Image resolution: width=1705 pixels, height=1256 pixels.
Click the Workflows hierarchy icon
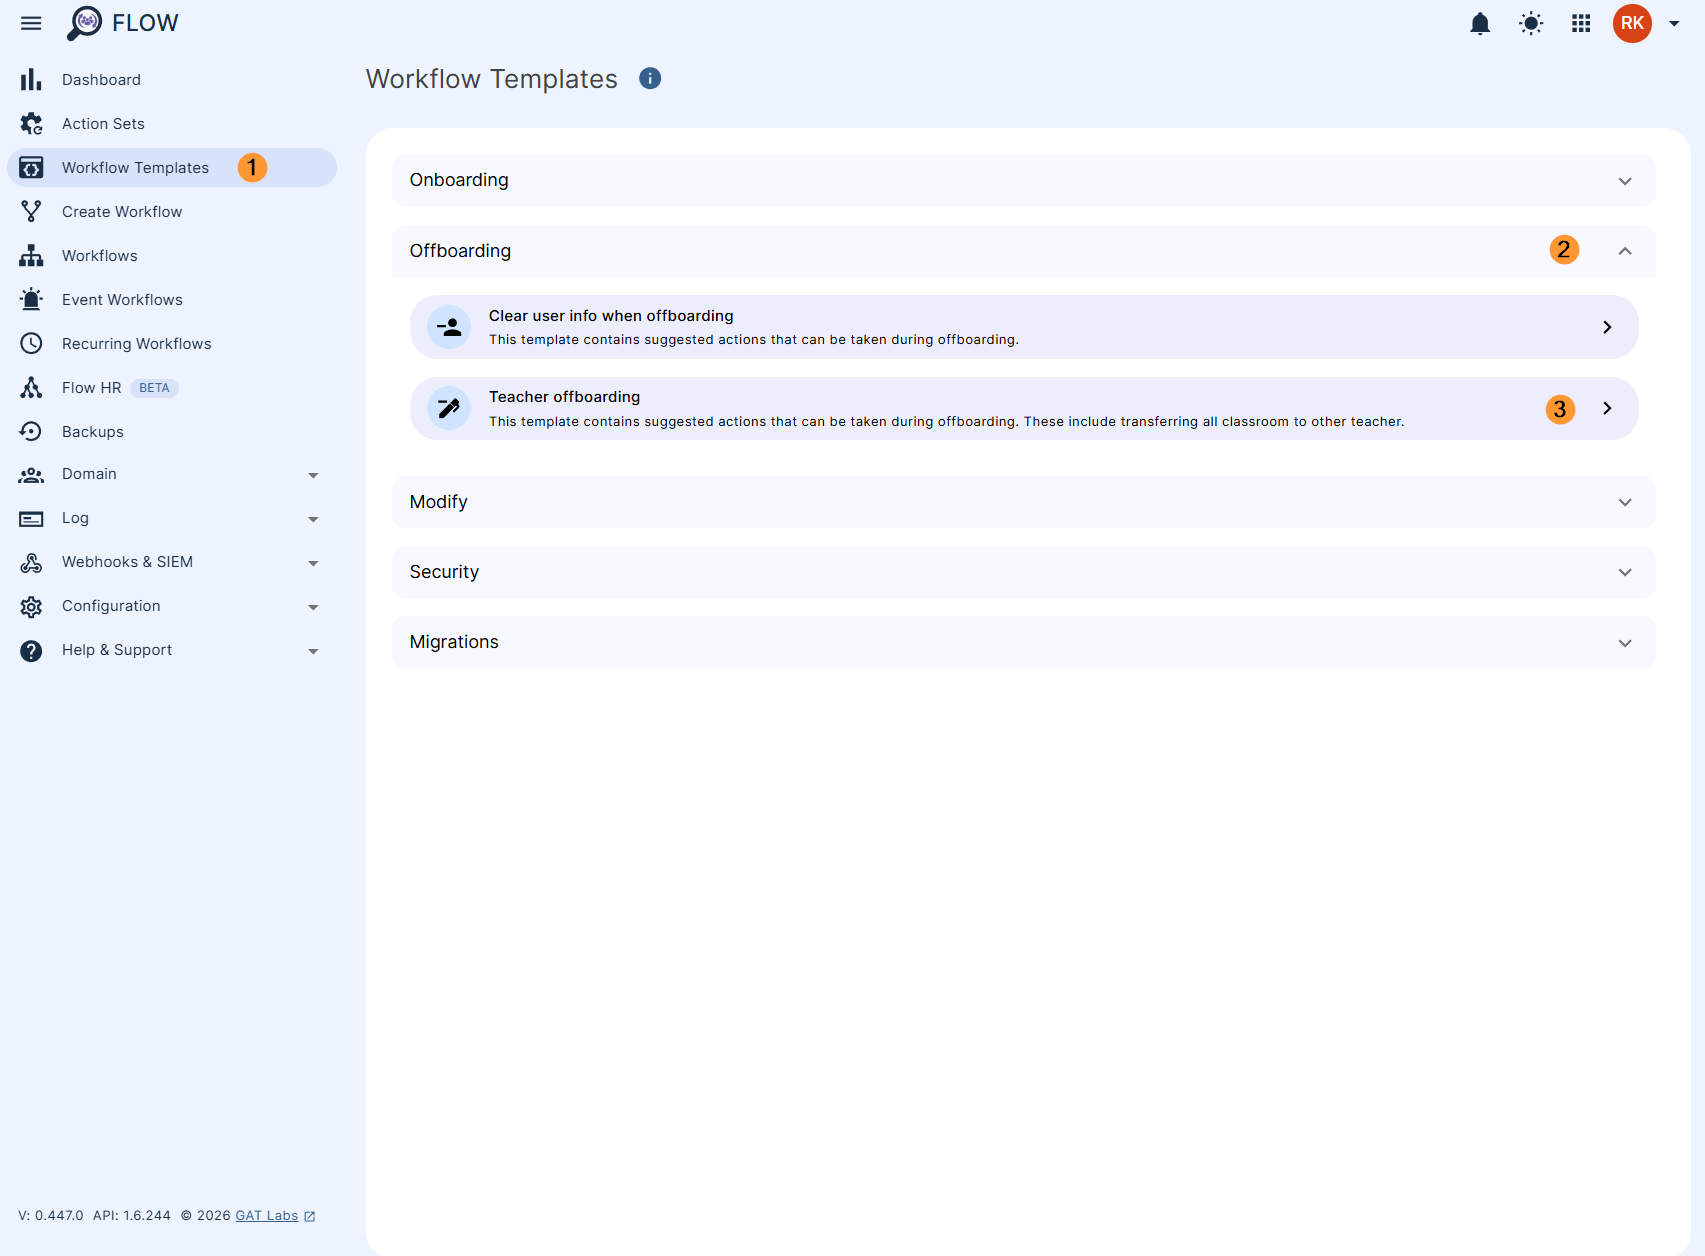31,255
